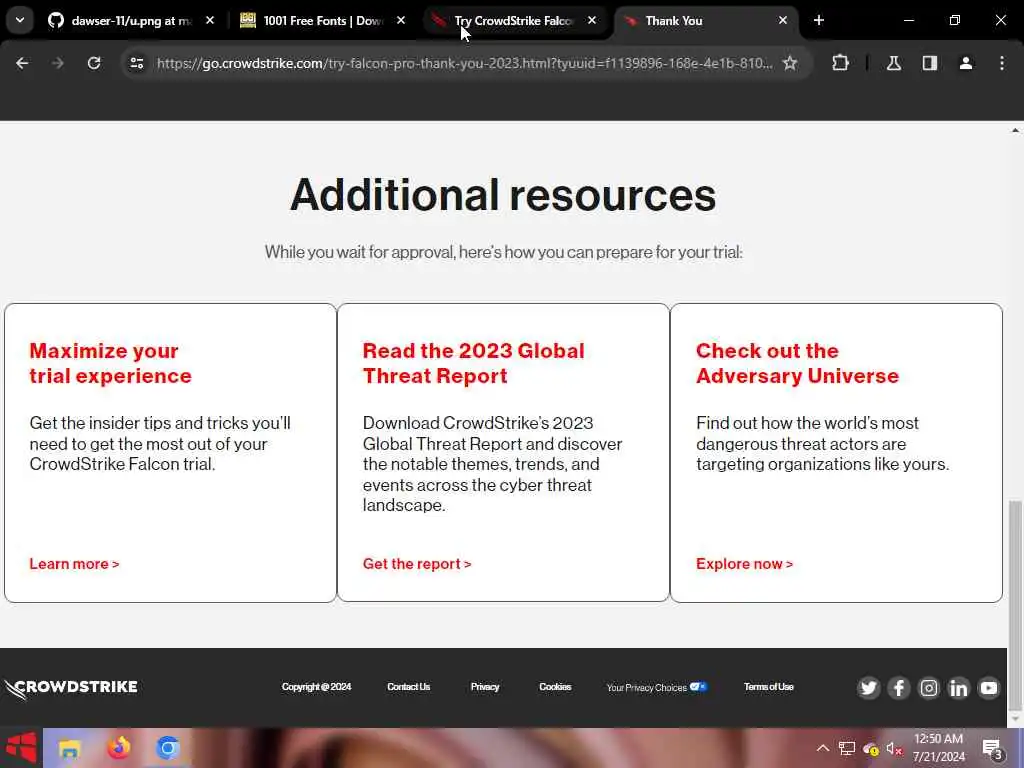Open the Extensions puzzle icon
Screen dimensions: 1024x768
point(840,63)
